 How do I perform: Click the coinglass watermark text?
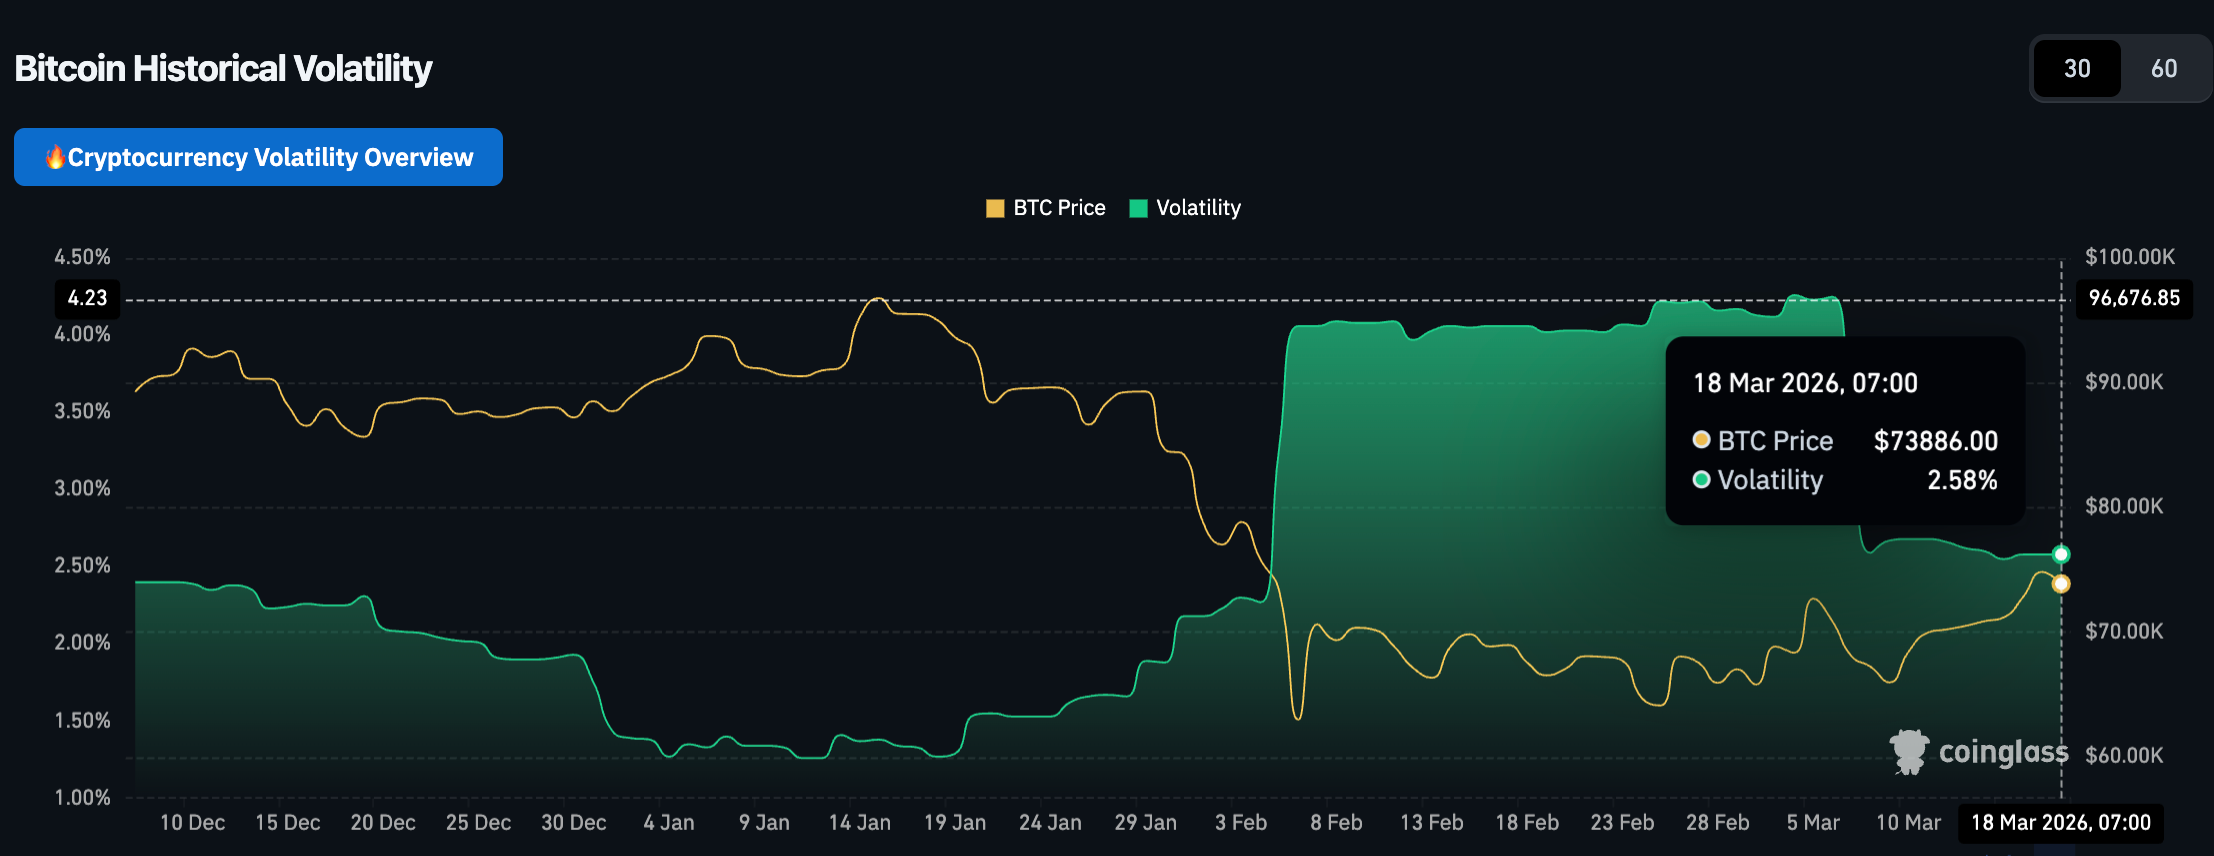pyautogui.click(x=2003, y=751)
